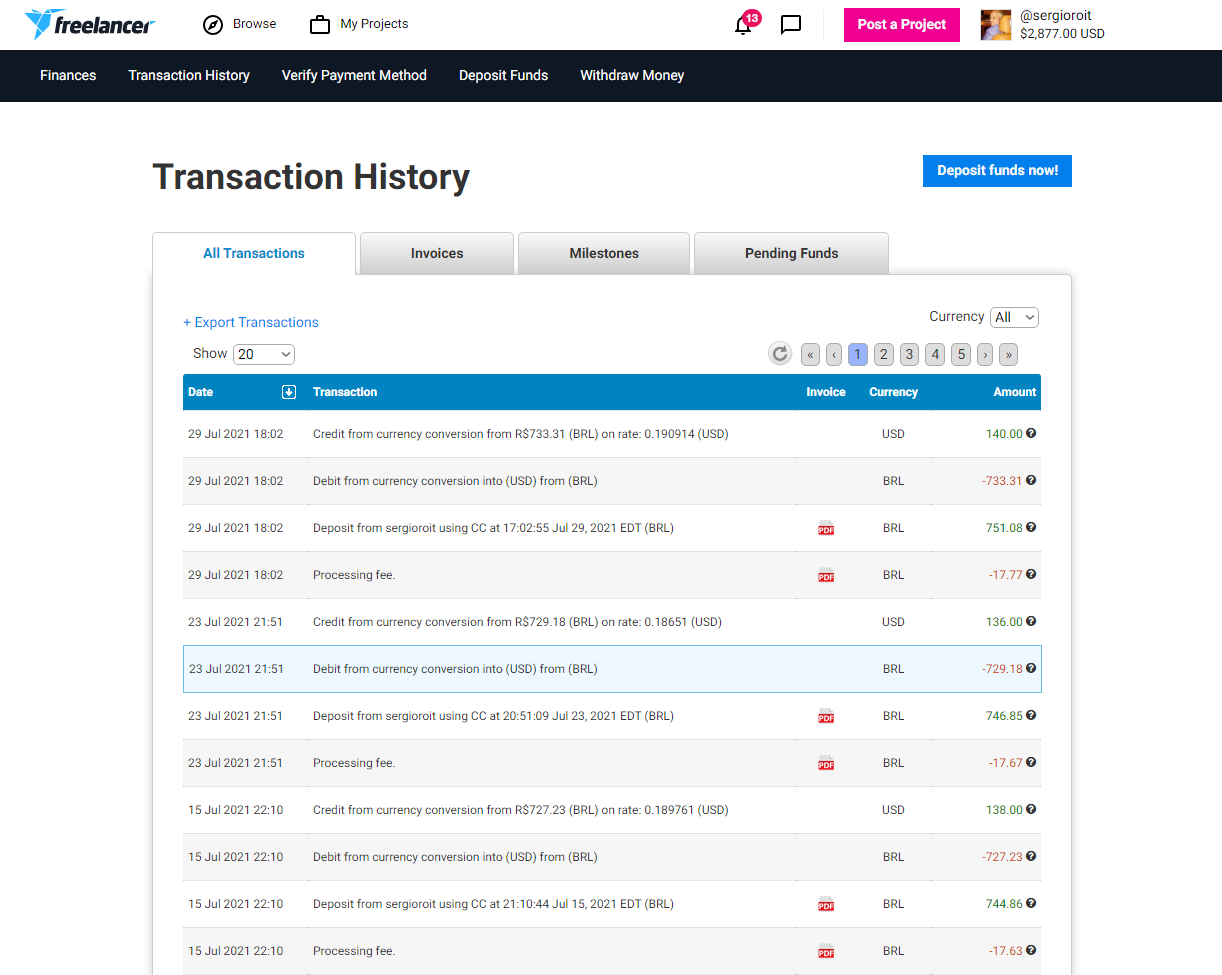Click help icon next to -17.77 amount
The height and width of the screenshot is (975, 1222).
(1031, 574)
